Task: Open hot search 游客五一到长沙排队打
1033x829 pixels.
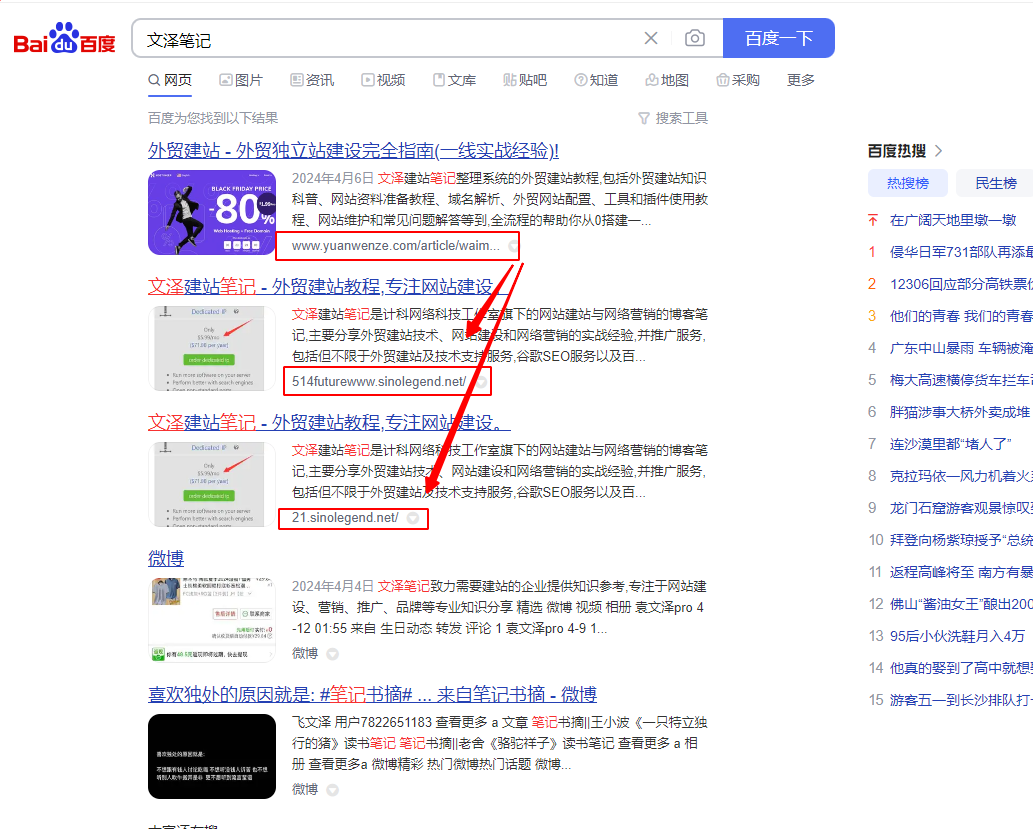Action: coord(961,700)
